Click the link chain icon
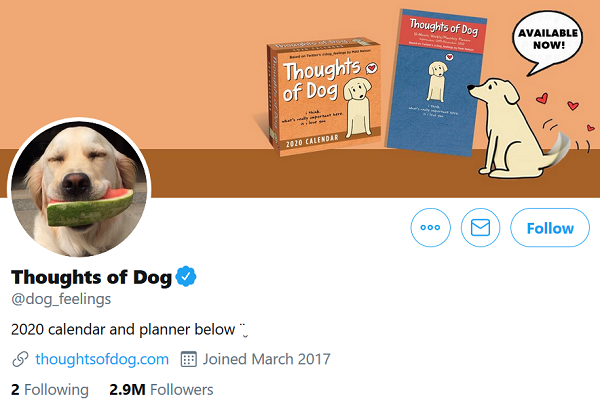 click(x=19, y=359)
